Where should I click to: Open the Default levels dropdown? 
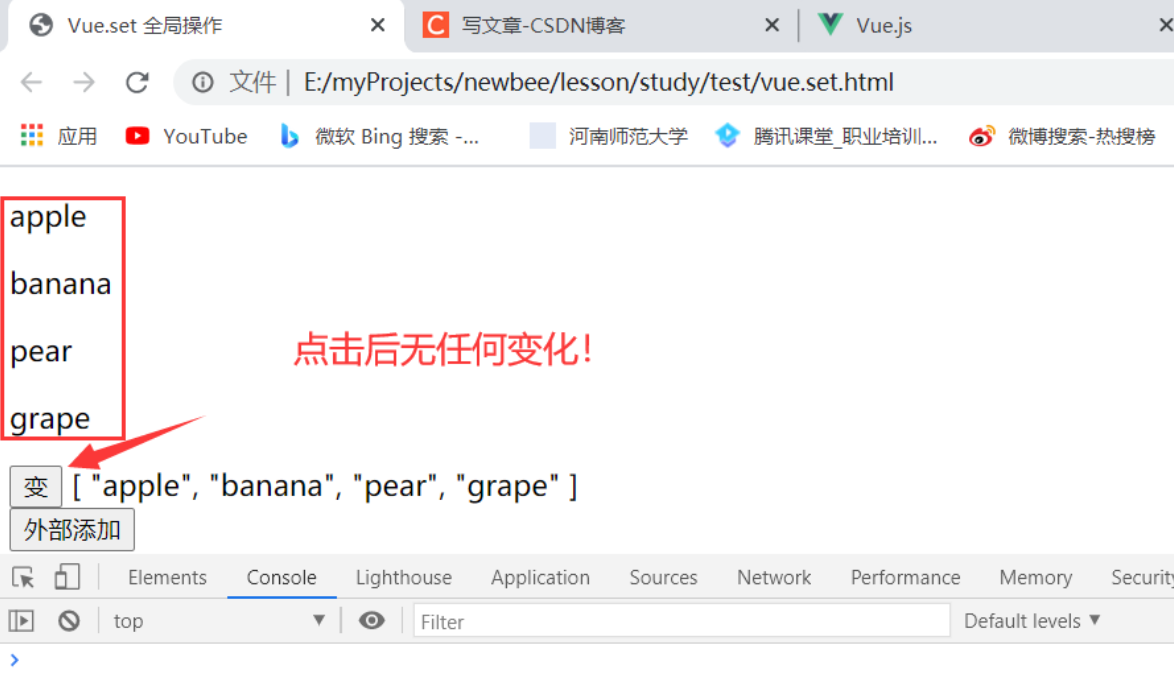click(1032, 620)
